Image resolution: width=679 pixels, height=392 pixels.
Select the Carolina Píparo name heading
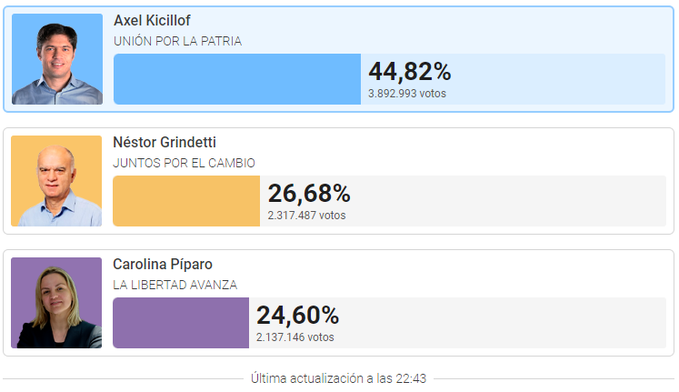pos(162,264)
